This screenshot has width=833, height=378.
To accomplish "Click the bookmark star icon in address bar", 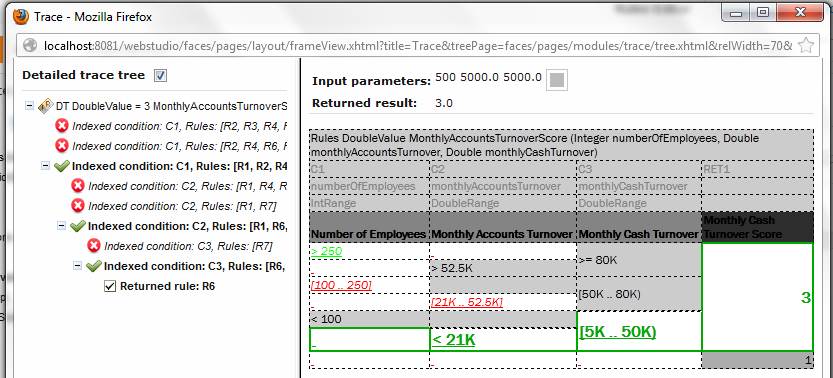I will (805, 46).
